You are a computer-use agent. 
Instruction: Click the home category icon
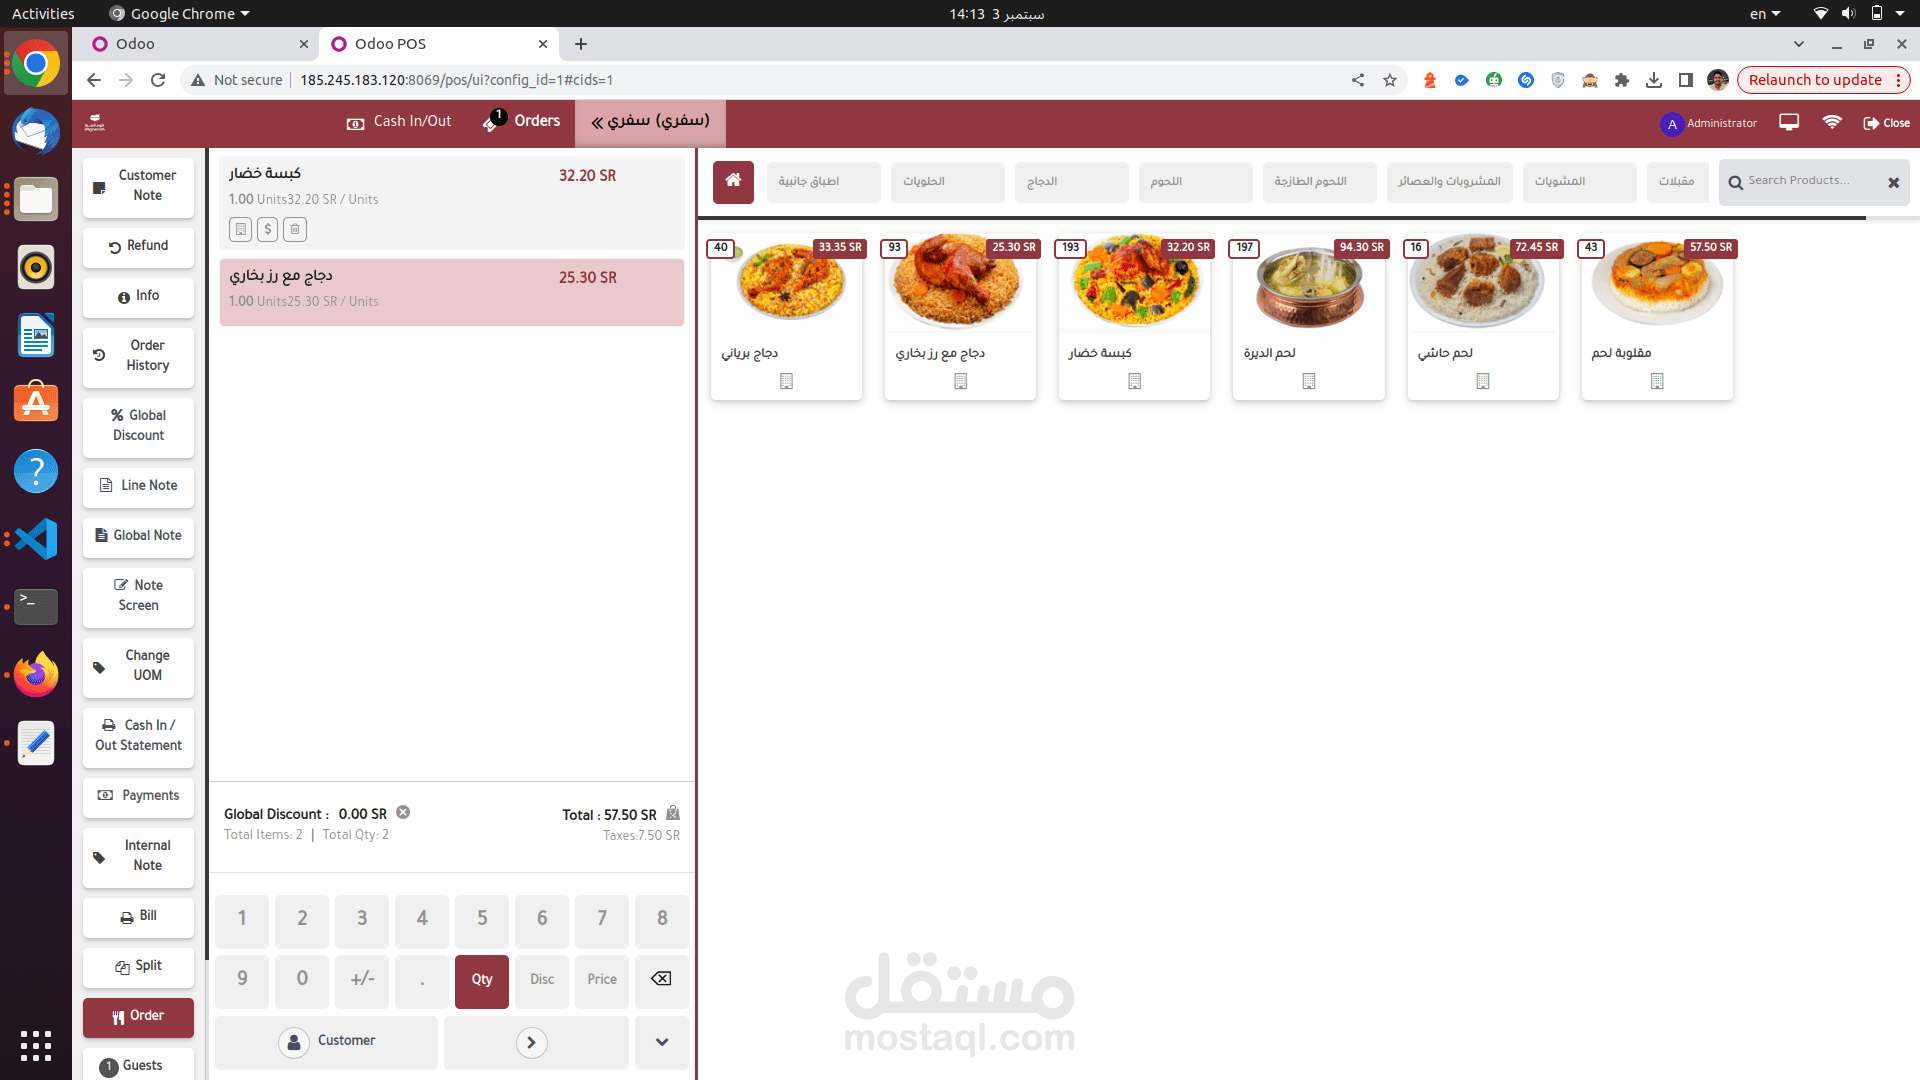pyautogui.click(x=733, y=181)
